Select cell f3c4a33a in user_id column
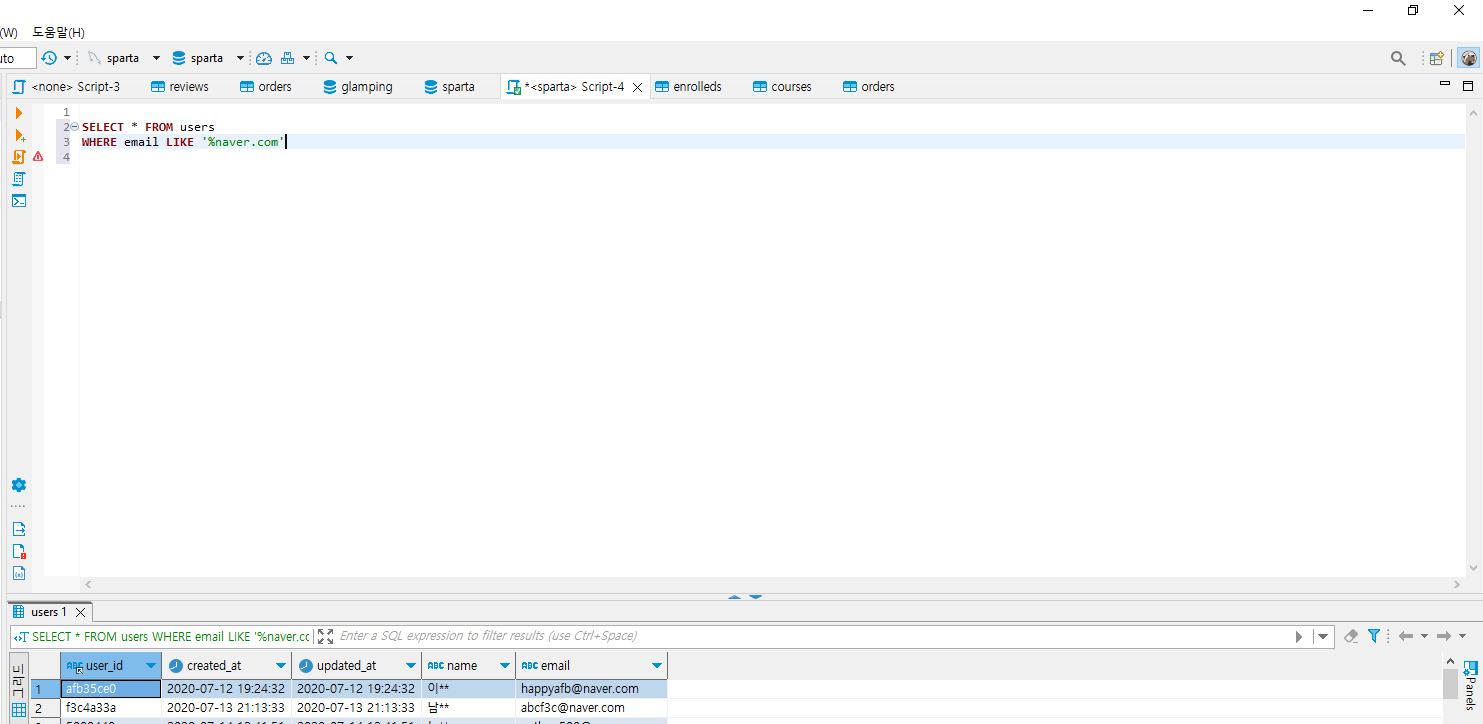Viewport: 1483px width, 724px height. (111, 708)
